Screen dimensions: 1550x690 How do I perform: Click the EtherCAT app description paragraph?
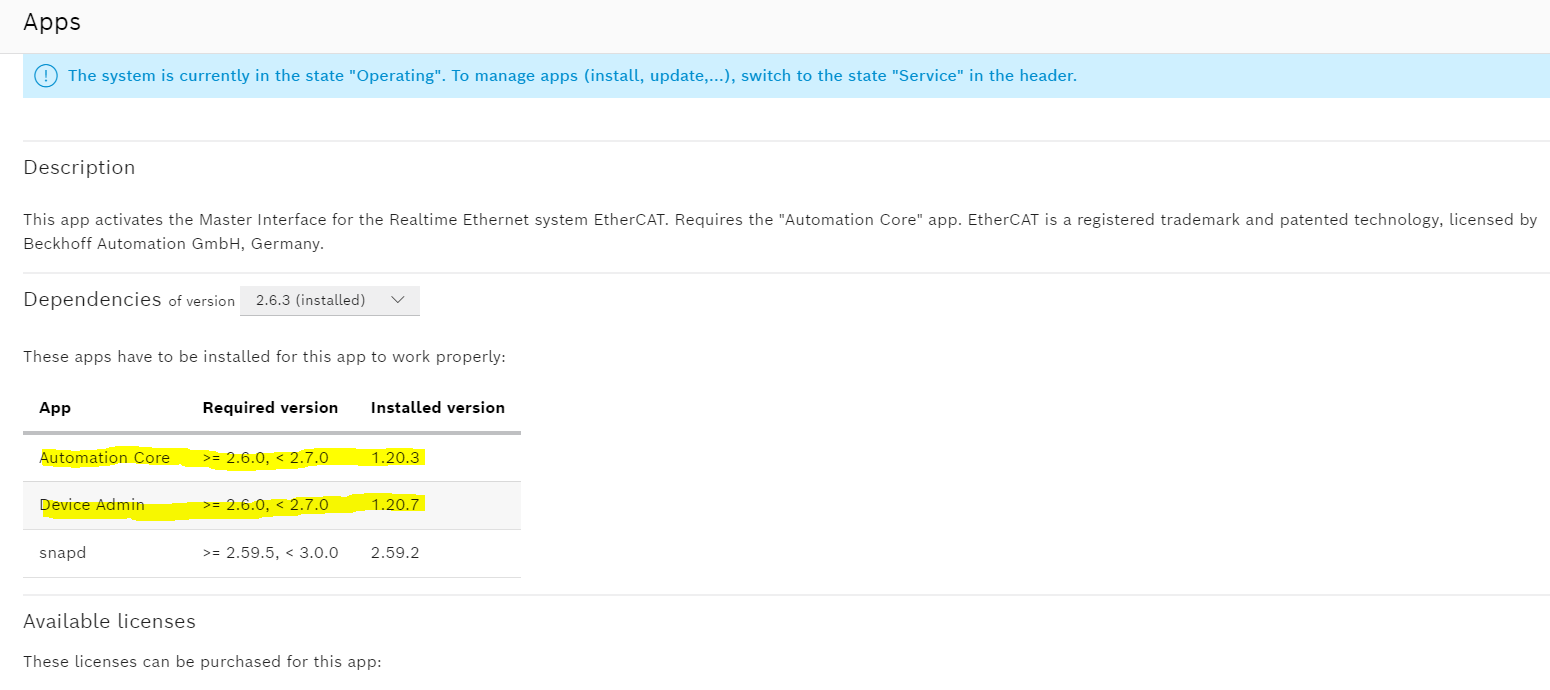tap(780, 231)
